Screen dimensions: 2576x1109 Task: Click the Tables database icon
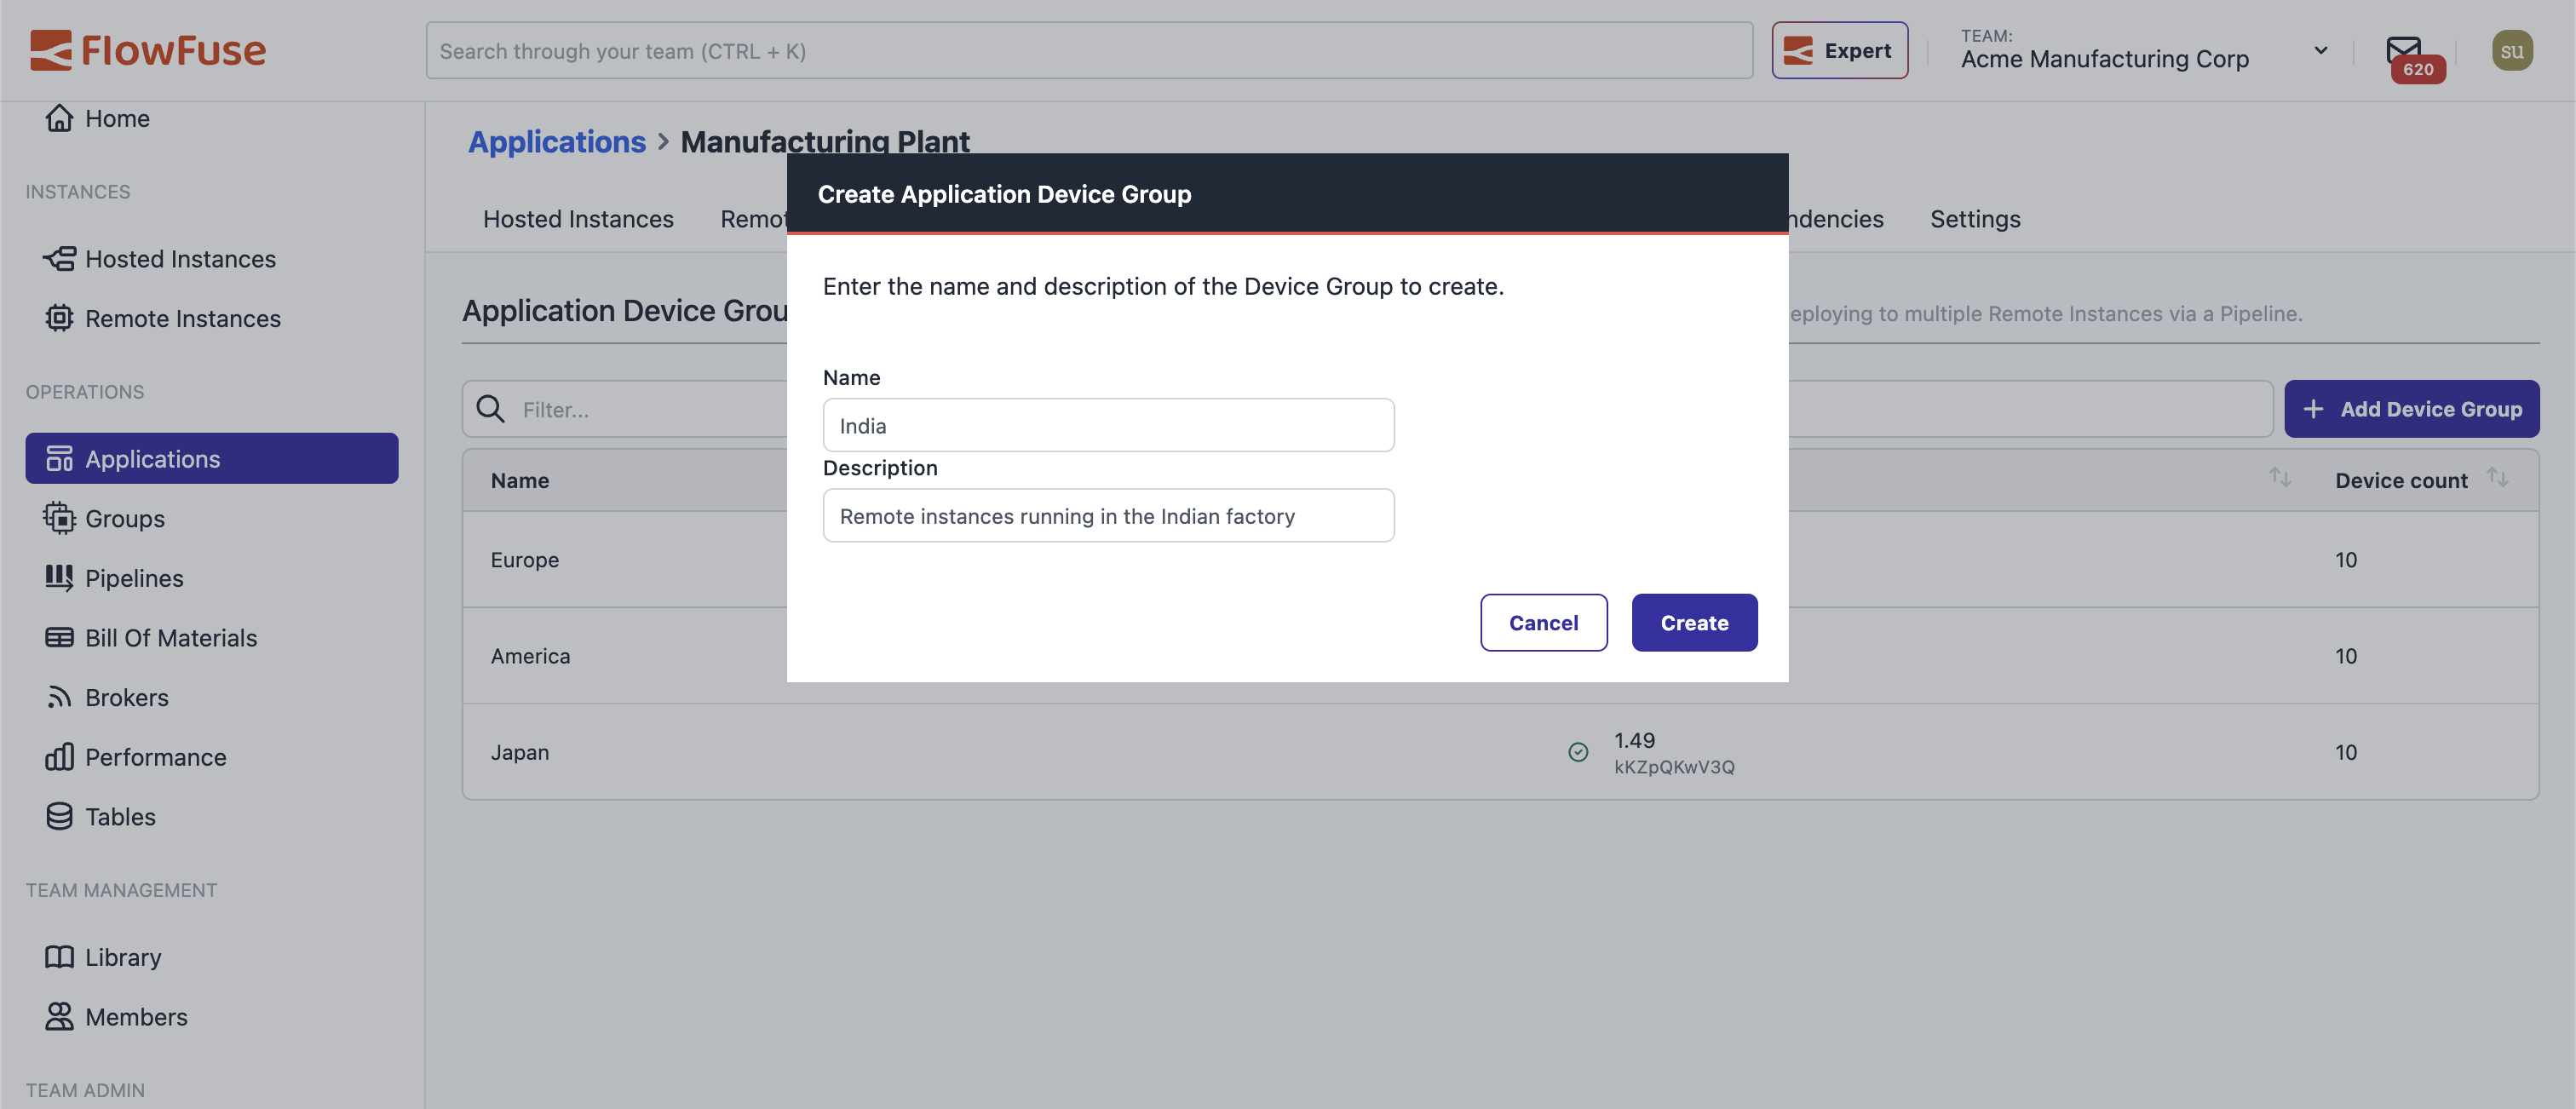tap(59, 816)
